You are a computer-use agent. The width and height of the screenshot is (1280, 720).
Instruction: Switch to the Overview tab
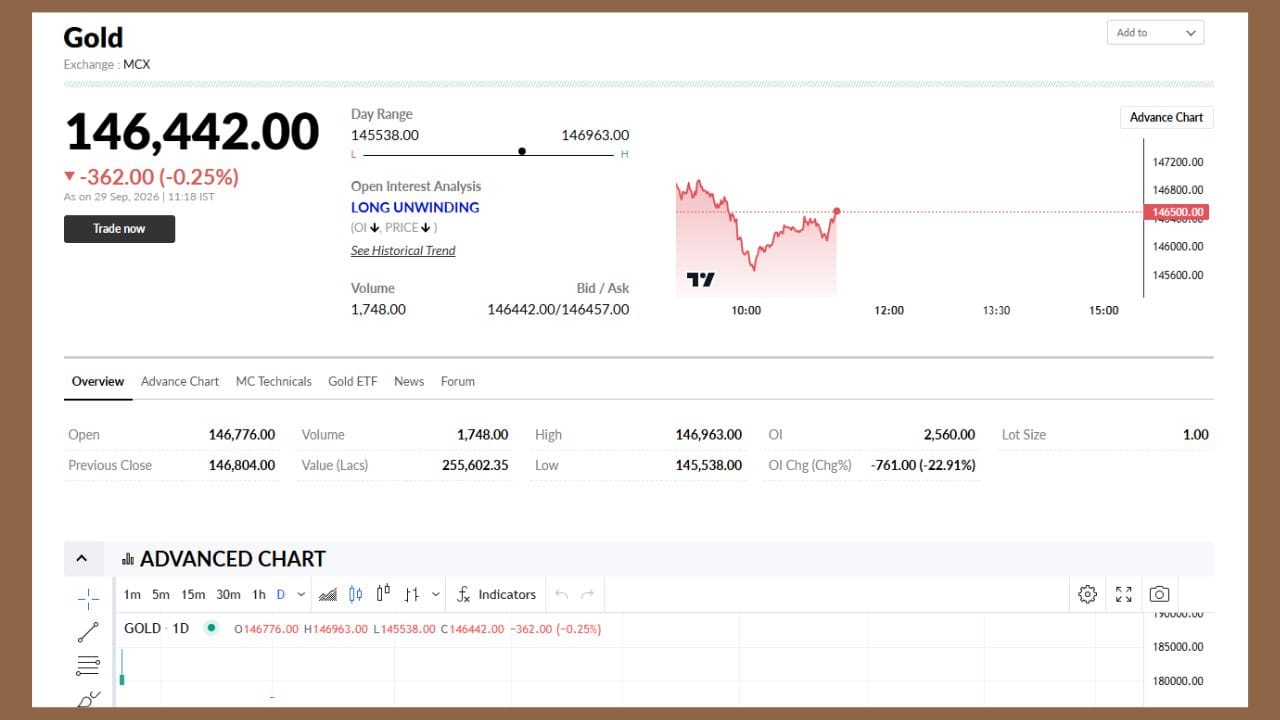98,381
